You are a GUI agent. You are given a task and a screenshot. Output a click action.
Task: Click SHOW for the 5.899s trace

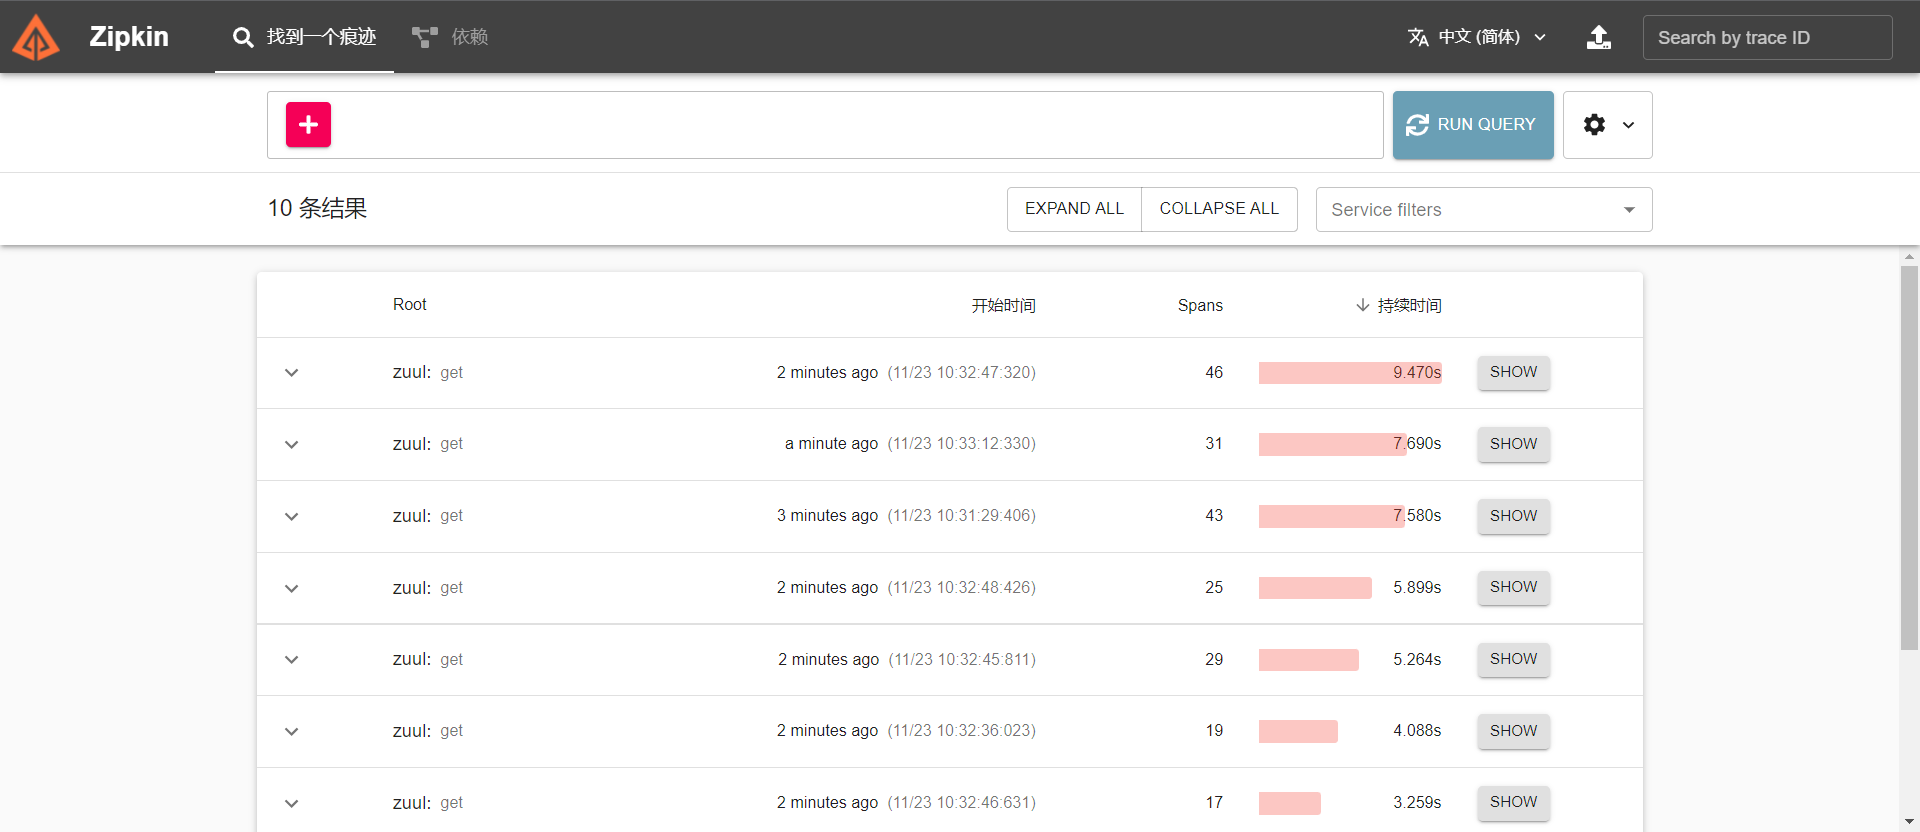click(1513, 587)
